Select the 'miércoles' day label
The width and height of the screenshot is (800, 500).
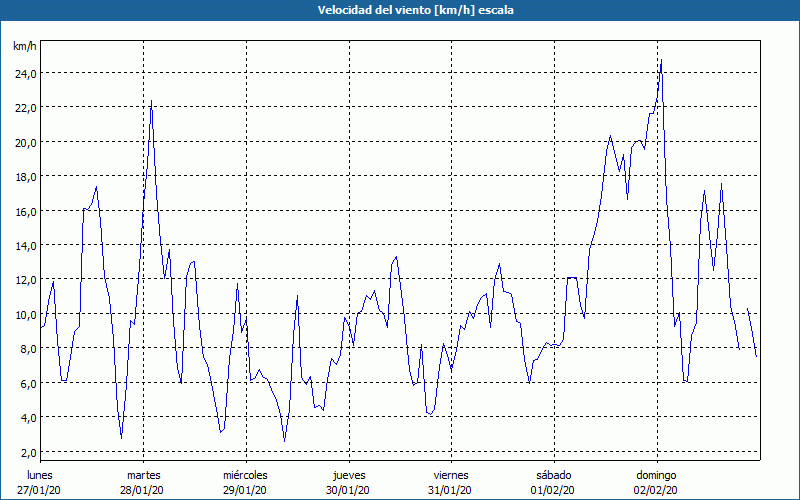pos(245,475)
